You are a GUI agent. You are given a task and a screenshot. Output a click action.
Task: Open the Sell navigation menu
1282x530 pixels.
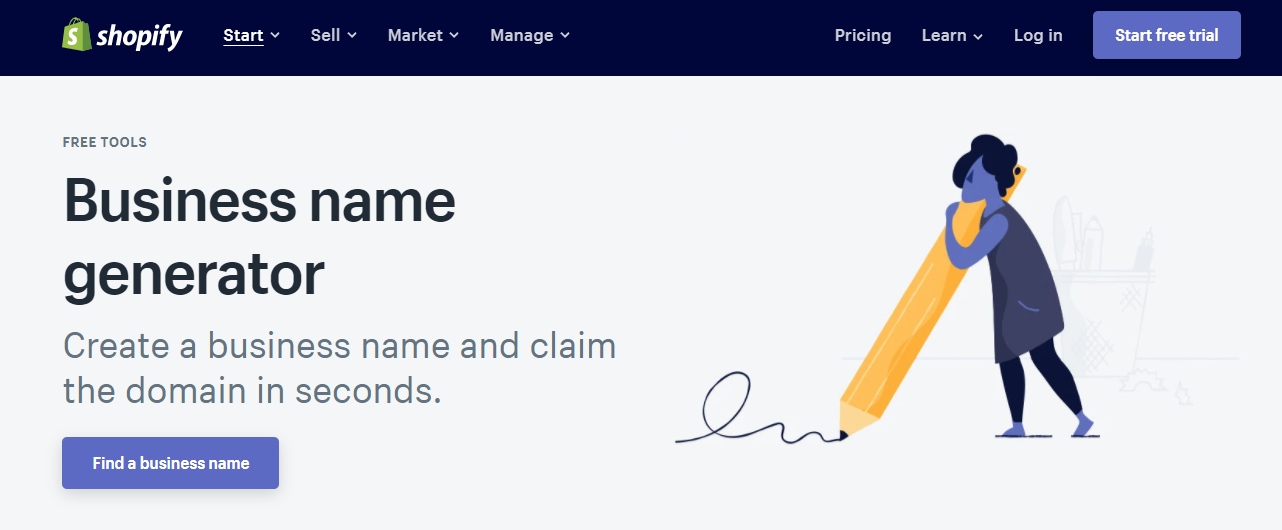tap(325, 35)
